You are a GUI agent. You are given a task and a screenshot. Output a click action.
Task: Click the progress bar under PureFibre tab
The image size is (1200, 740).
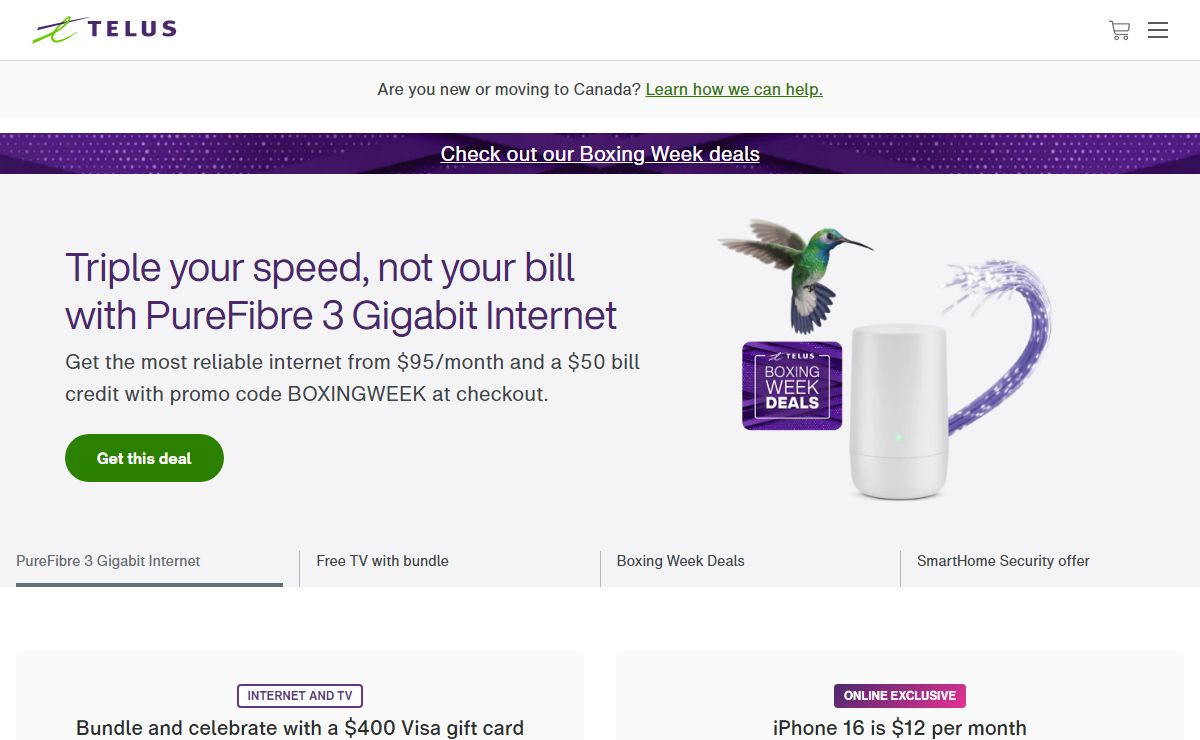(x=150, y=584)
